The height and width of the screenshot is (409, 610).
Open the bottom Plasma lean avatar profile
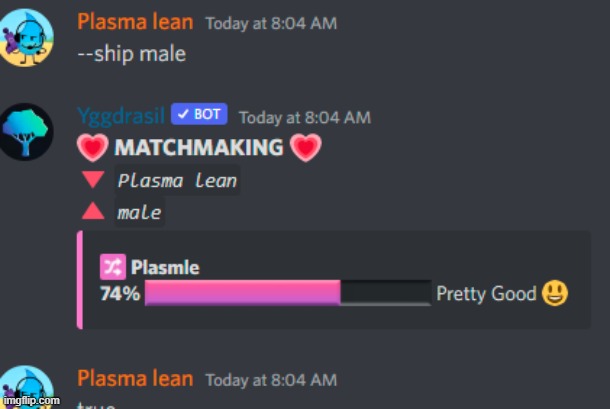click(26, 388)
